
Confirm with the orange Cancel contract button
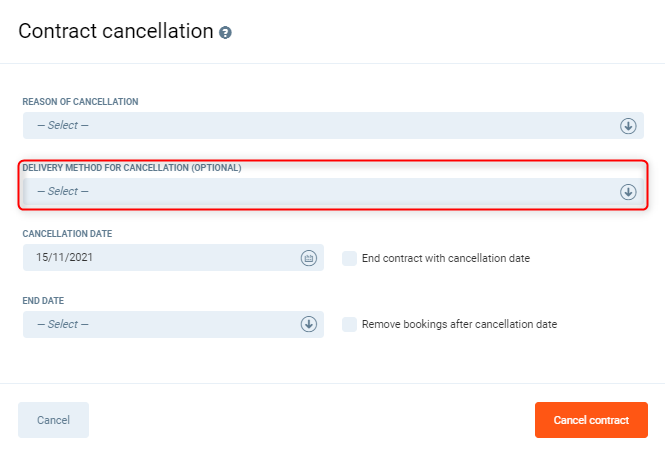pos(591,420)
